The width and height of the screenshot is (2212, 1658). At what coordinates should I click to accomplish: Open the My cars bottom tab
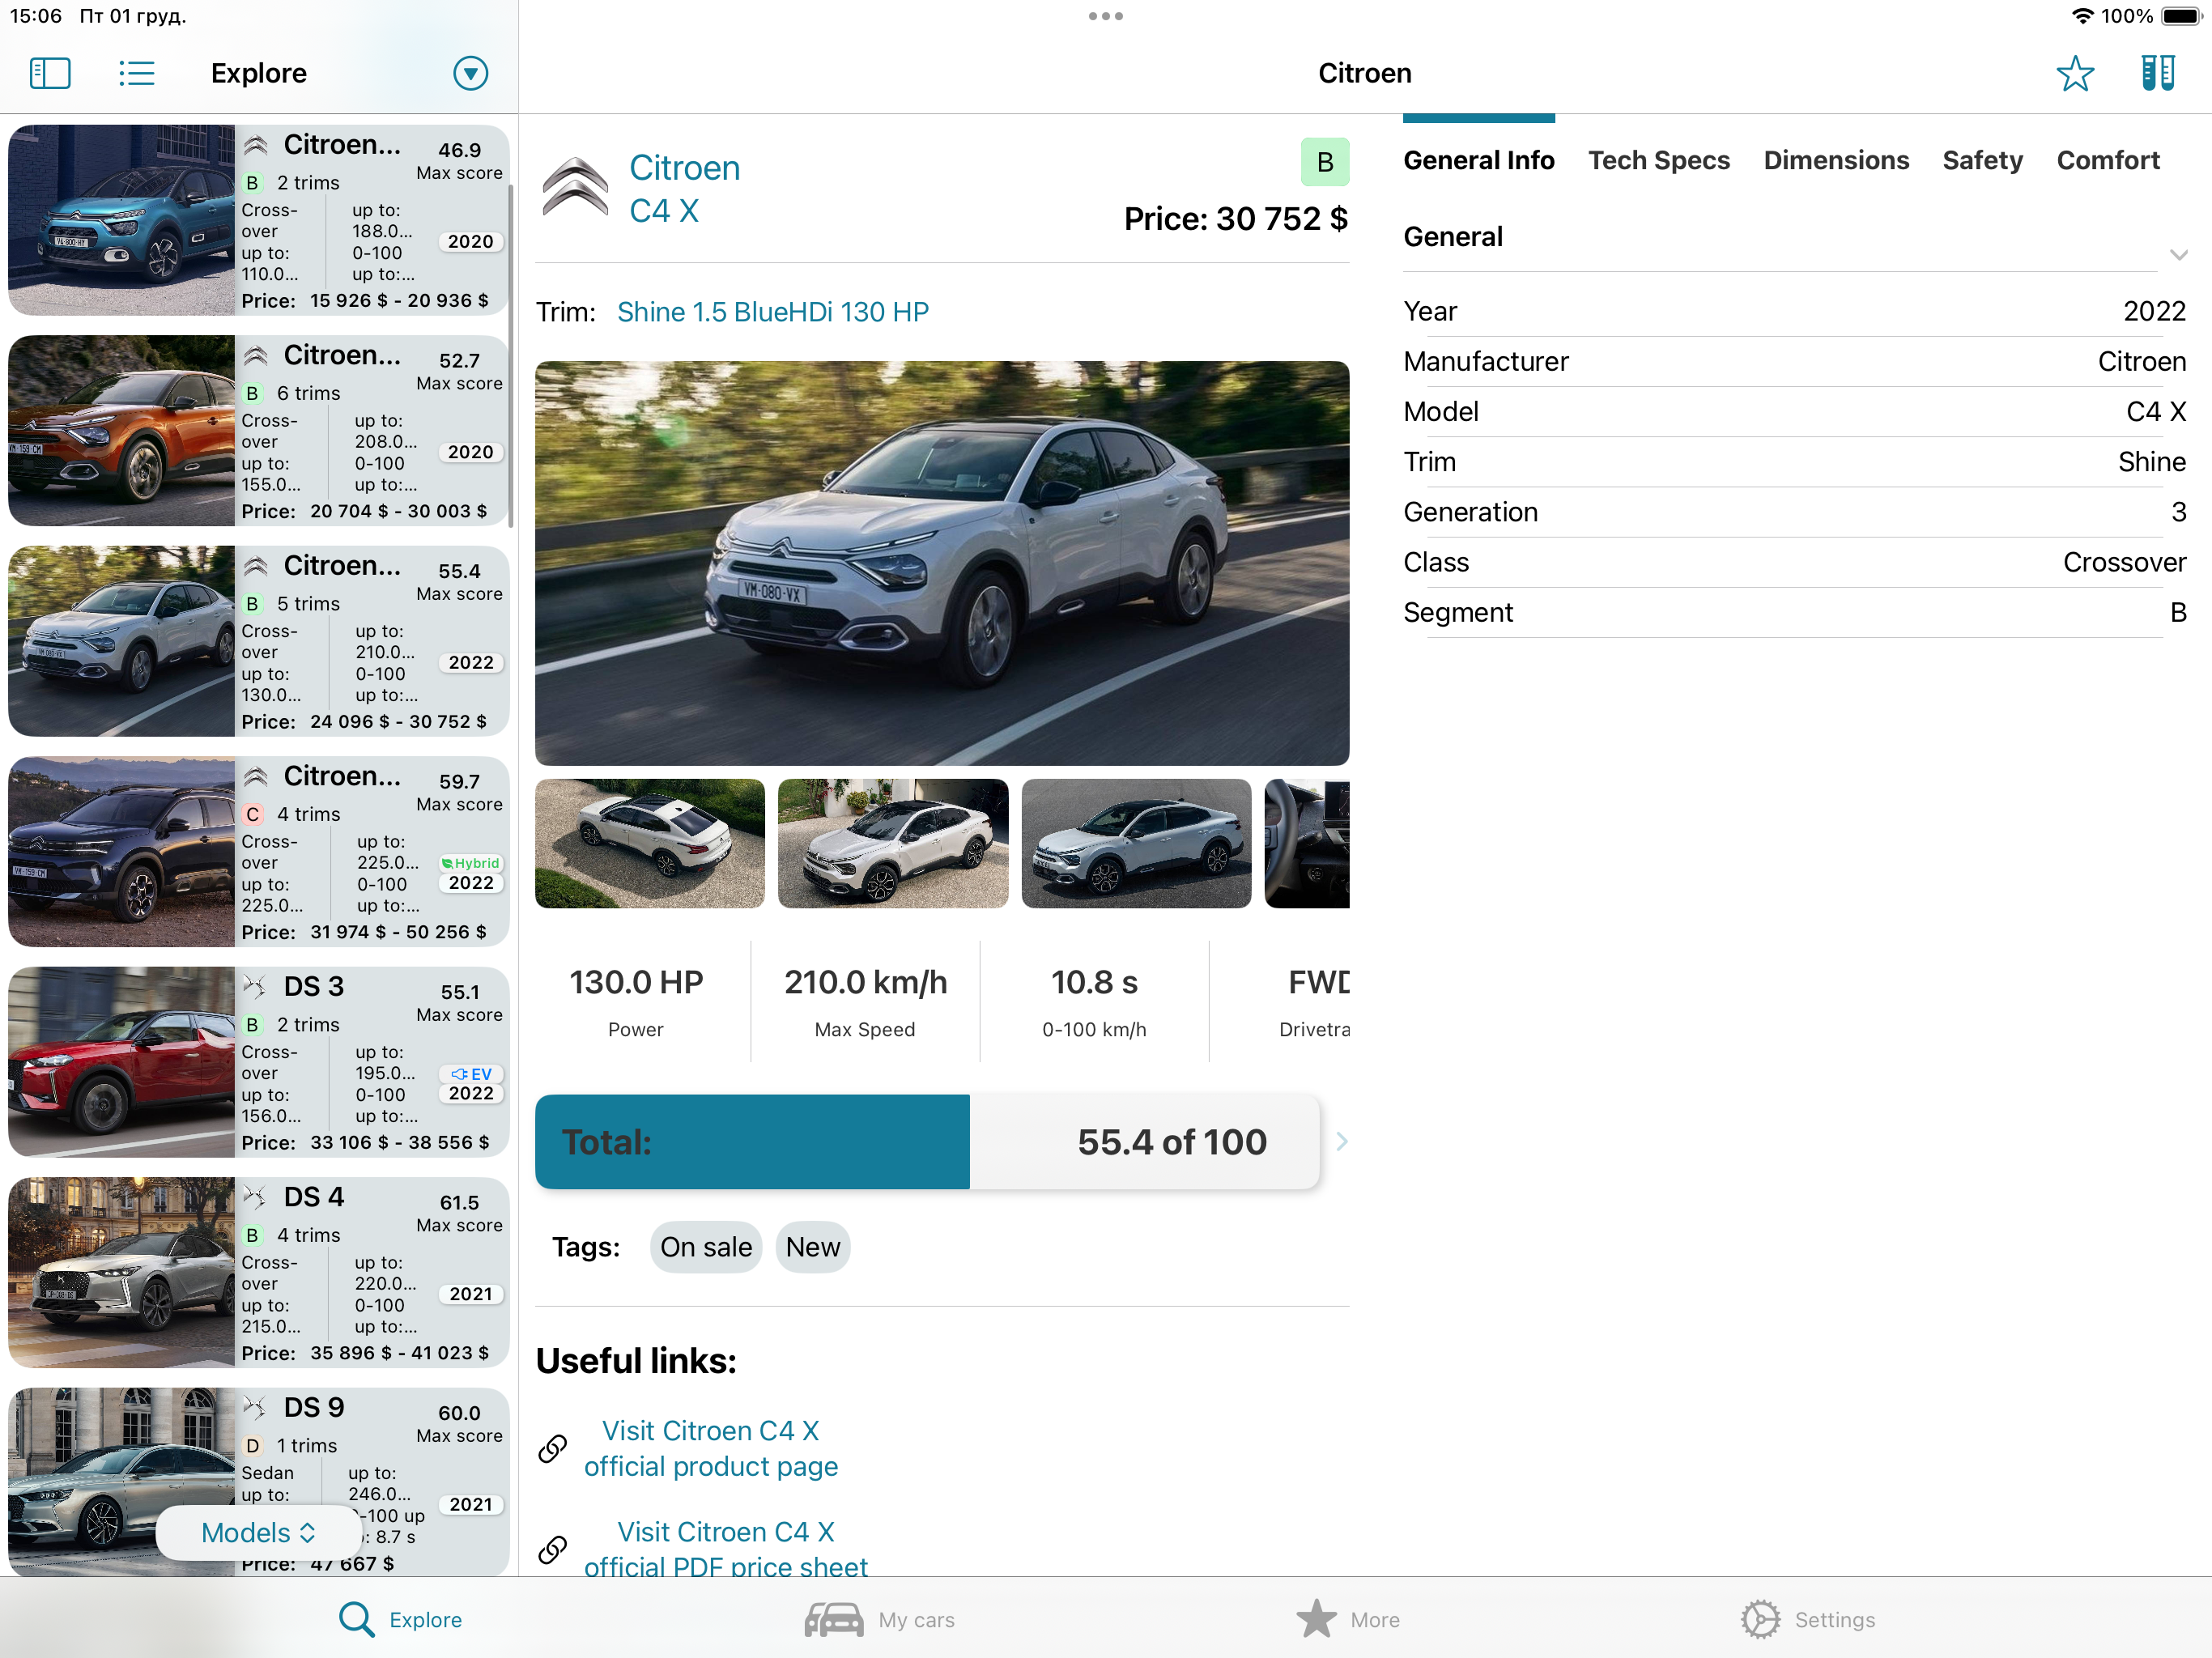coord(879,1619)
